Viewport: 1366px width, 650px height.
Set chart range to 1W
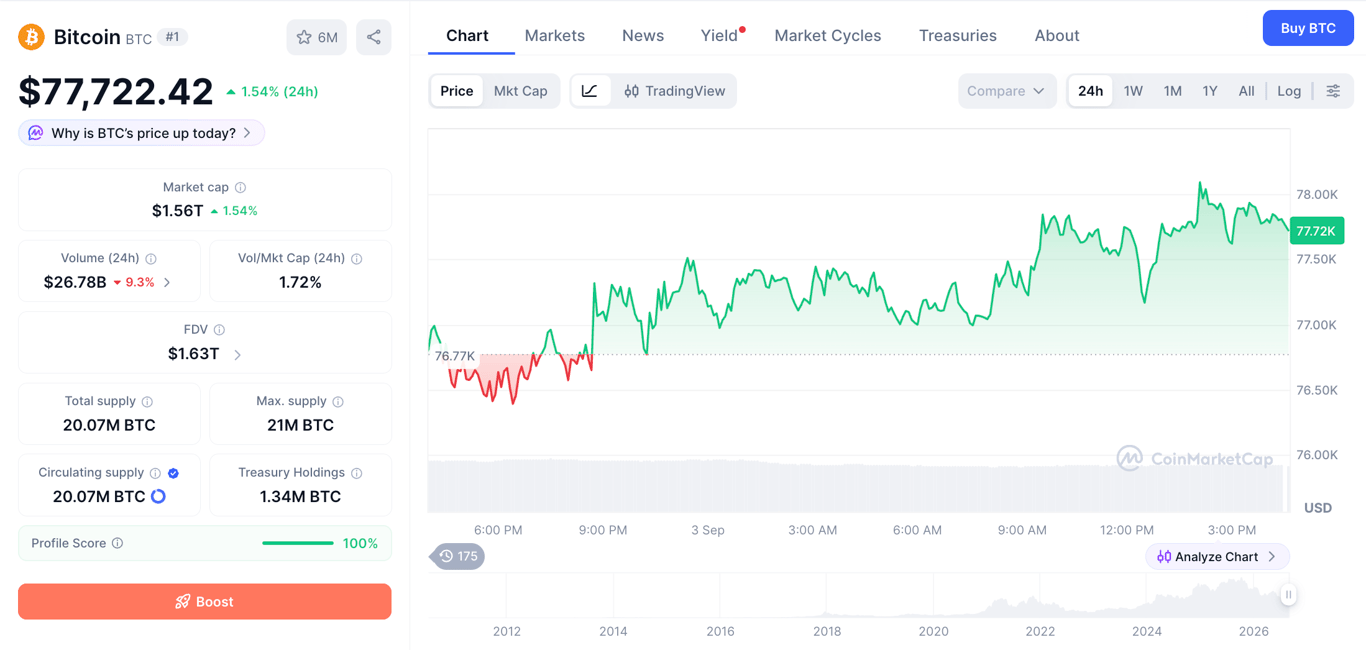[1133, 91]
